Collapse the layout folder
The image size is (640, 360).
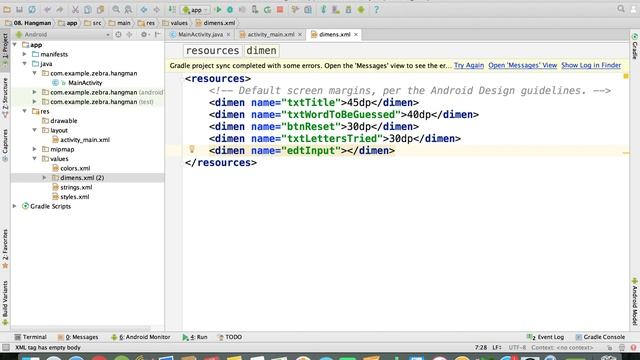coord(35,130)
